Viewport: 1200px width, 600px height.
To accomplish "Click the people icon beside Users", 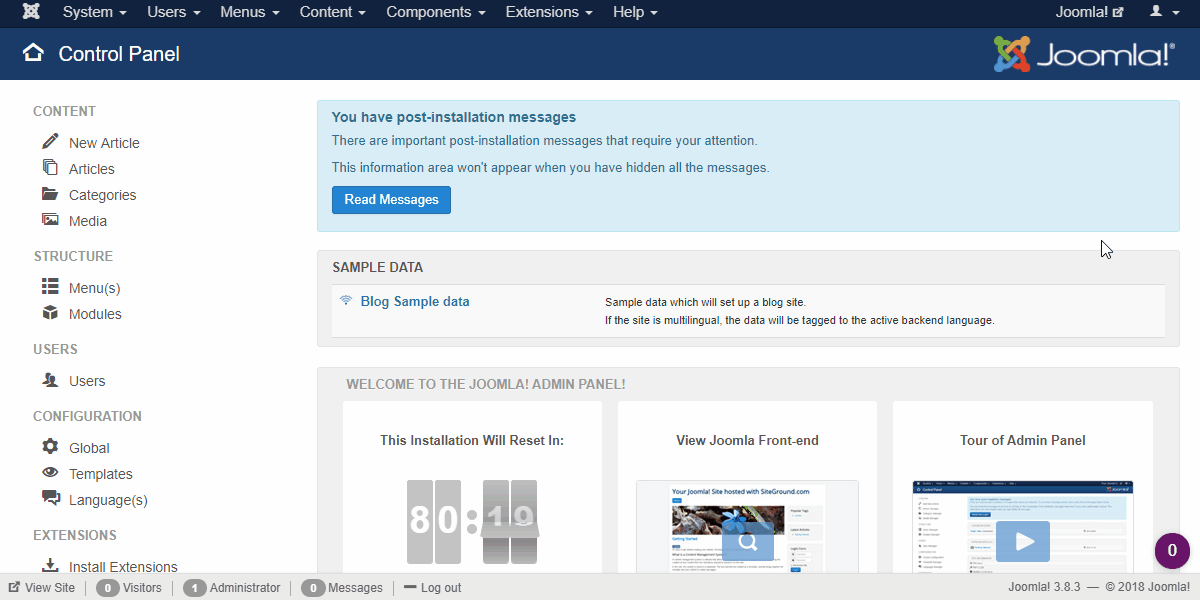I will click(x=50, y=380).
